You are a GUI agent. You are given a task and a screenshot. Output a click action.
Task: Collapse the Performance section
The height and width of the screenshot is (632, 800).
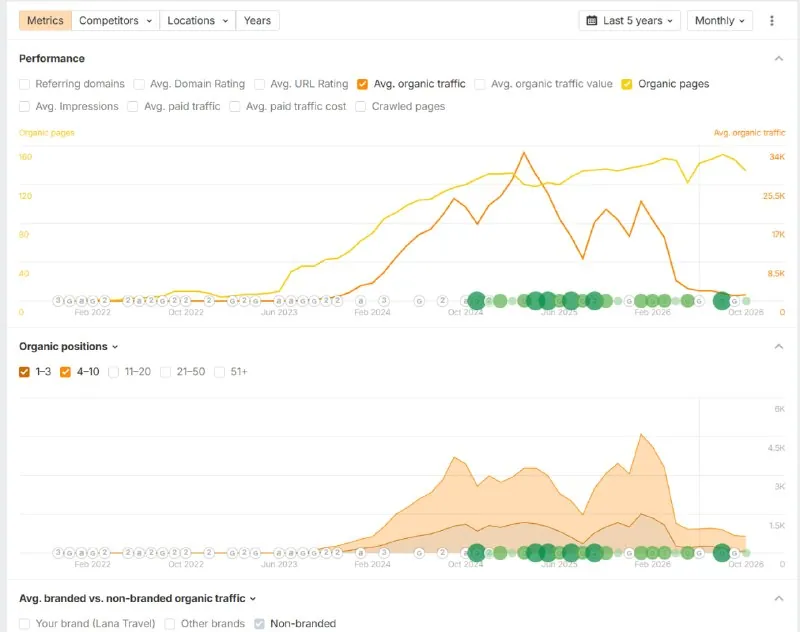779,59
